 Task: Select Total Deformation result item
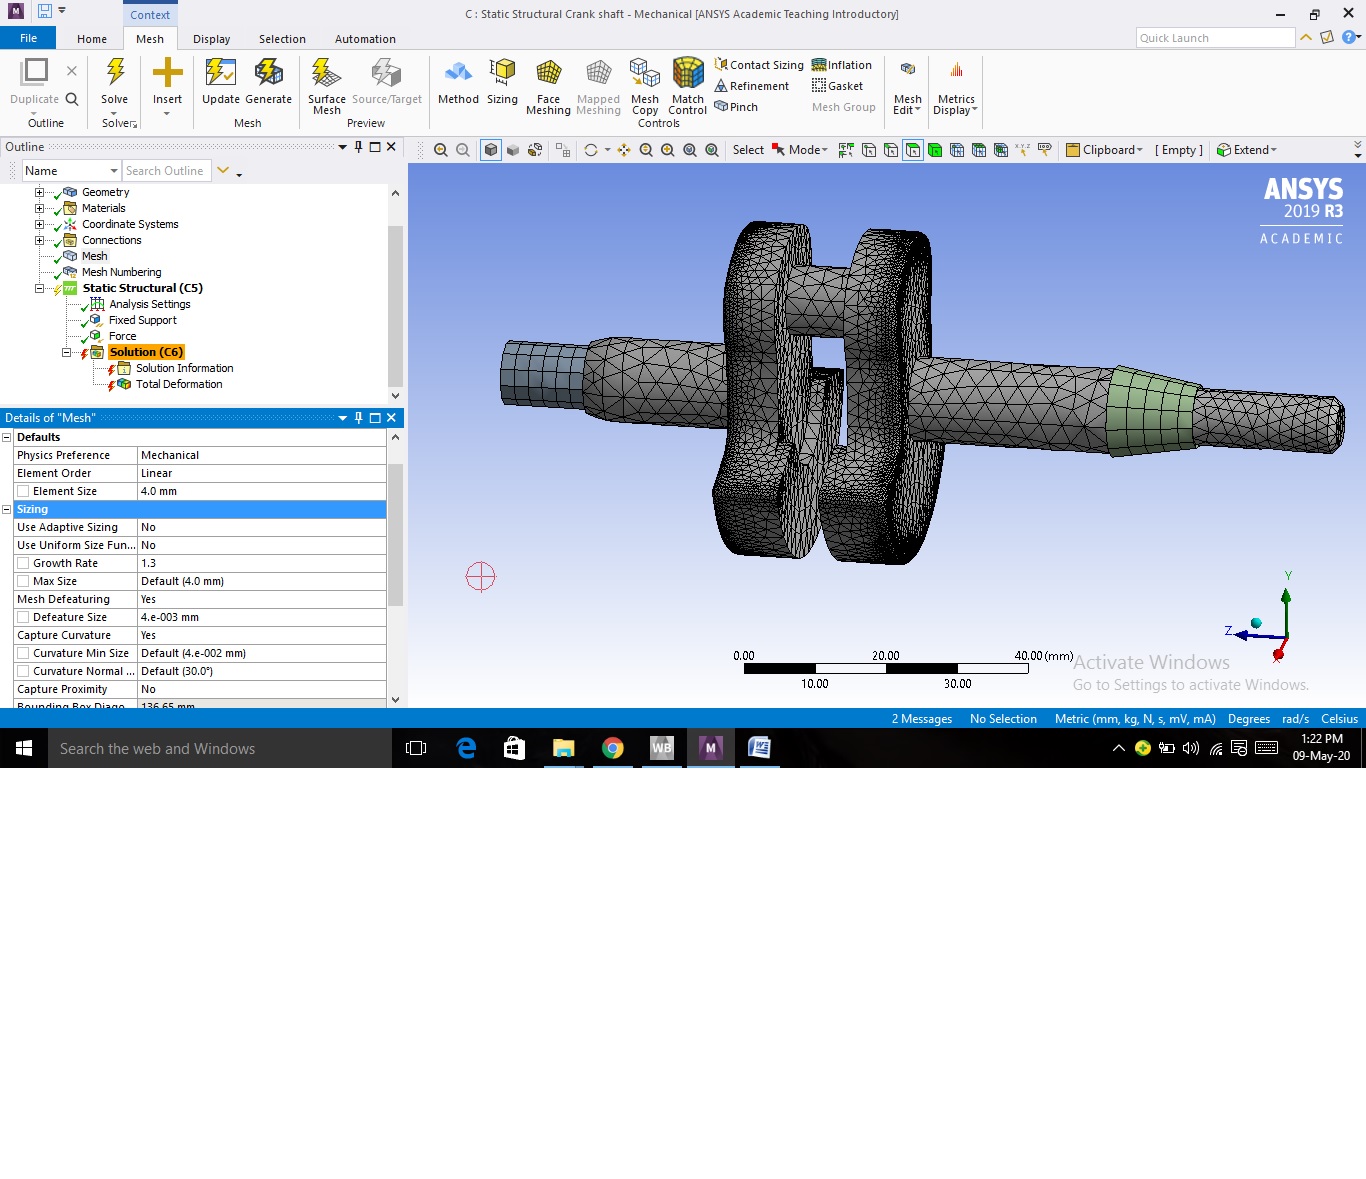(x=179, y=384)
